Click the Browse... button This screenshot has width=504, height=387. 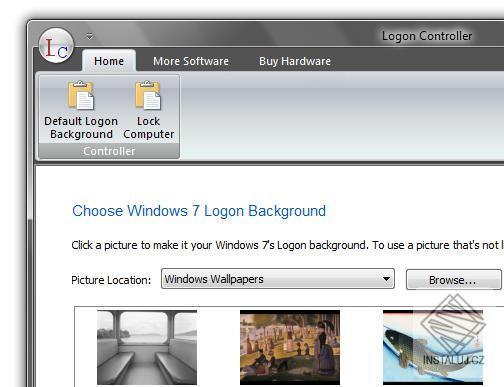(453, 280)
